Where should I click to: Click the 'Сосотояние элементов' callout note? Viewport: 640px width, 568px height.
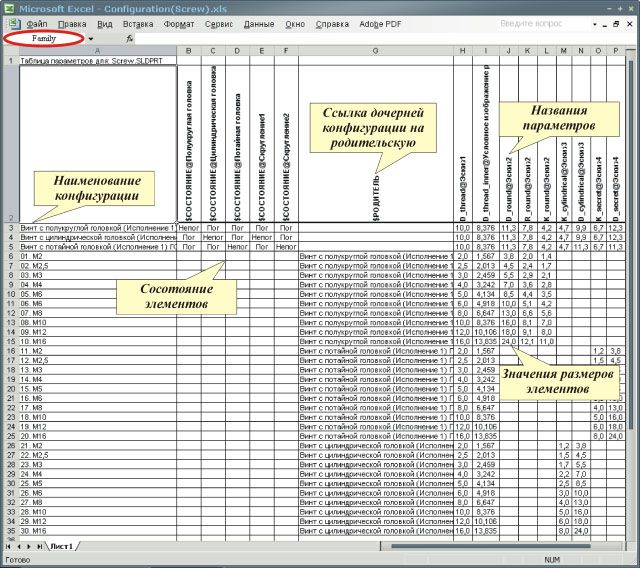(x=176, y=296)
